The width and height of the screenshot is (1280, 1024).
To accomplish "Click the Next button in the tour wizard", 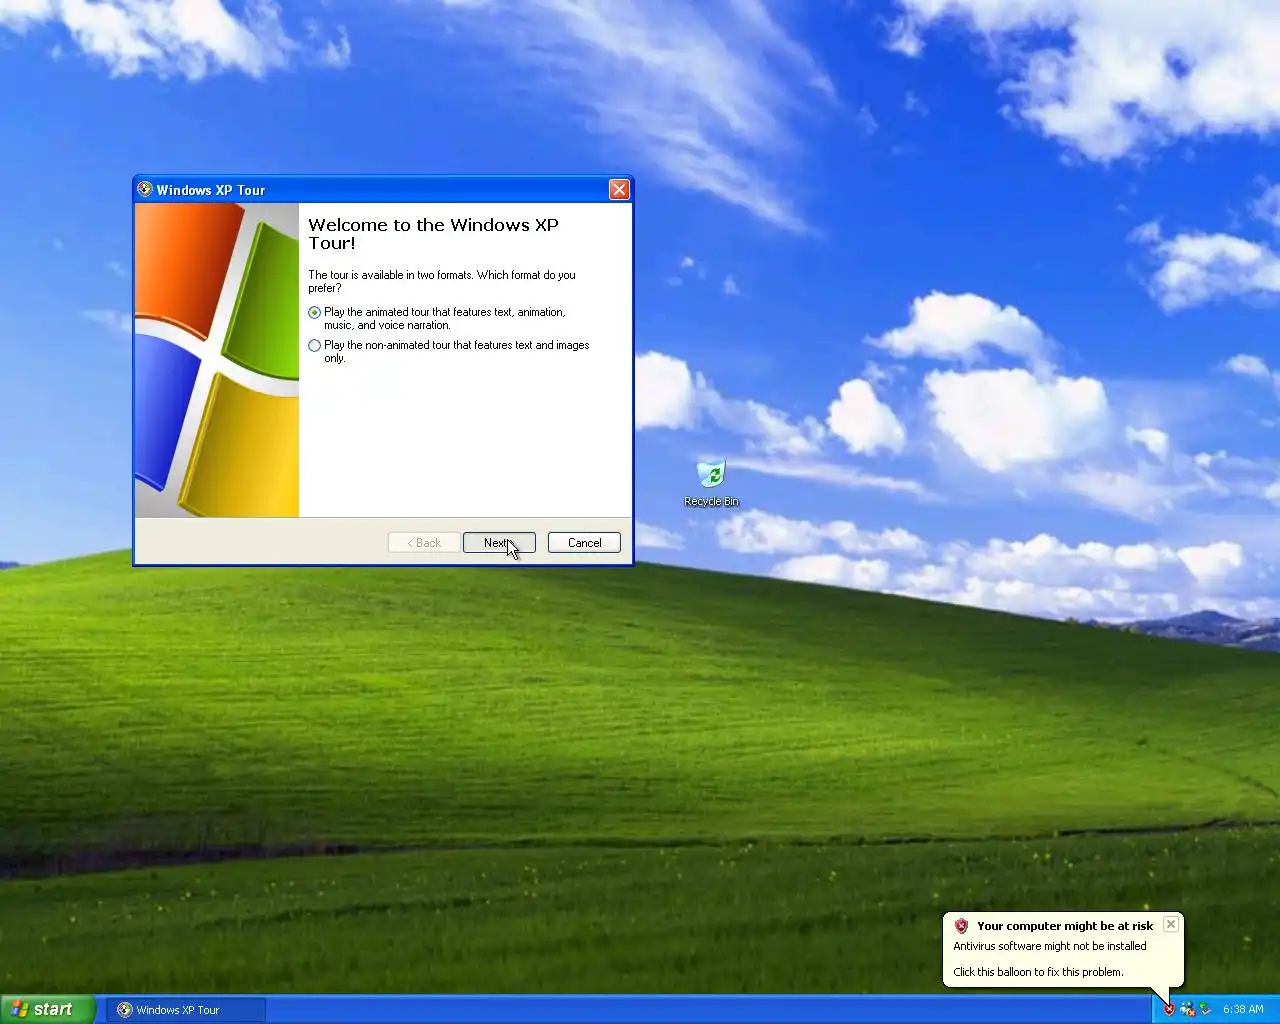I will tap(499, 543).
